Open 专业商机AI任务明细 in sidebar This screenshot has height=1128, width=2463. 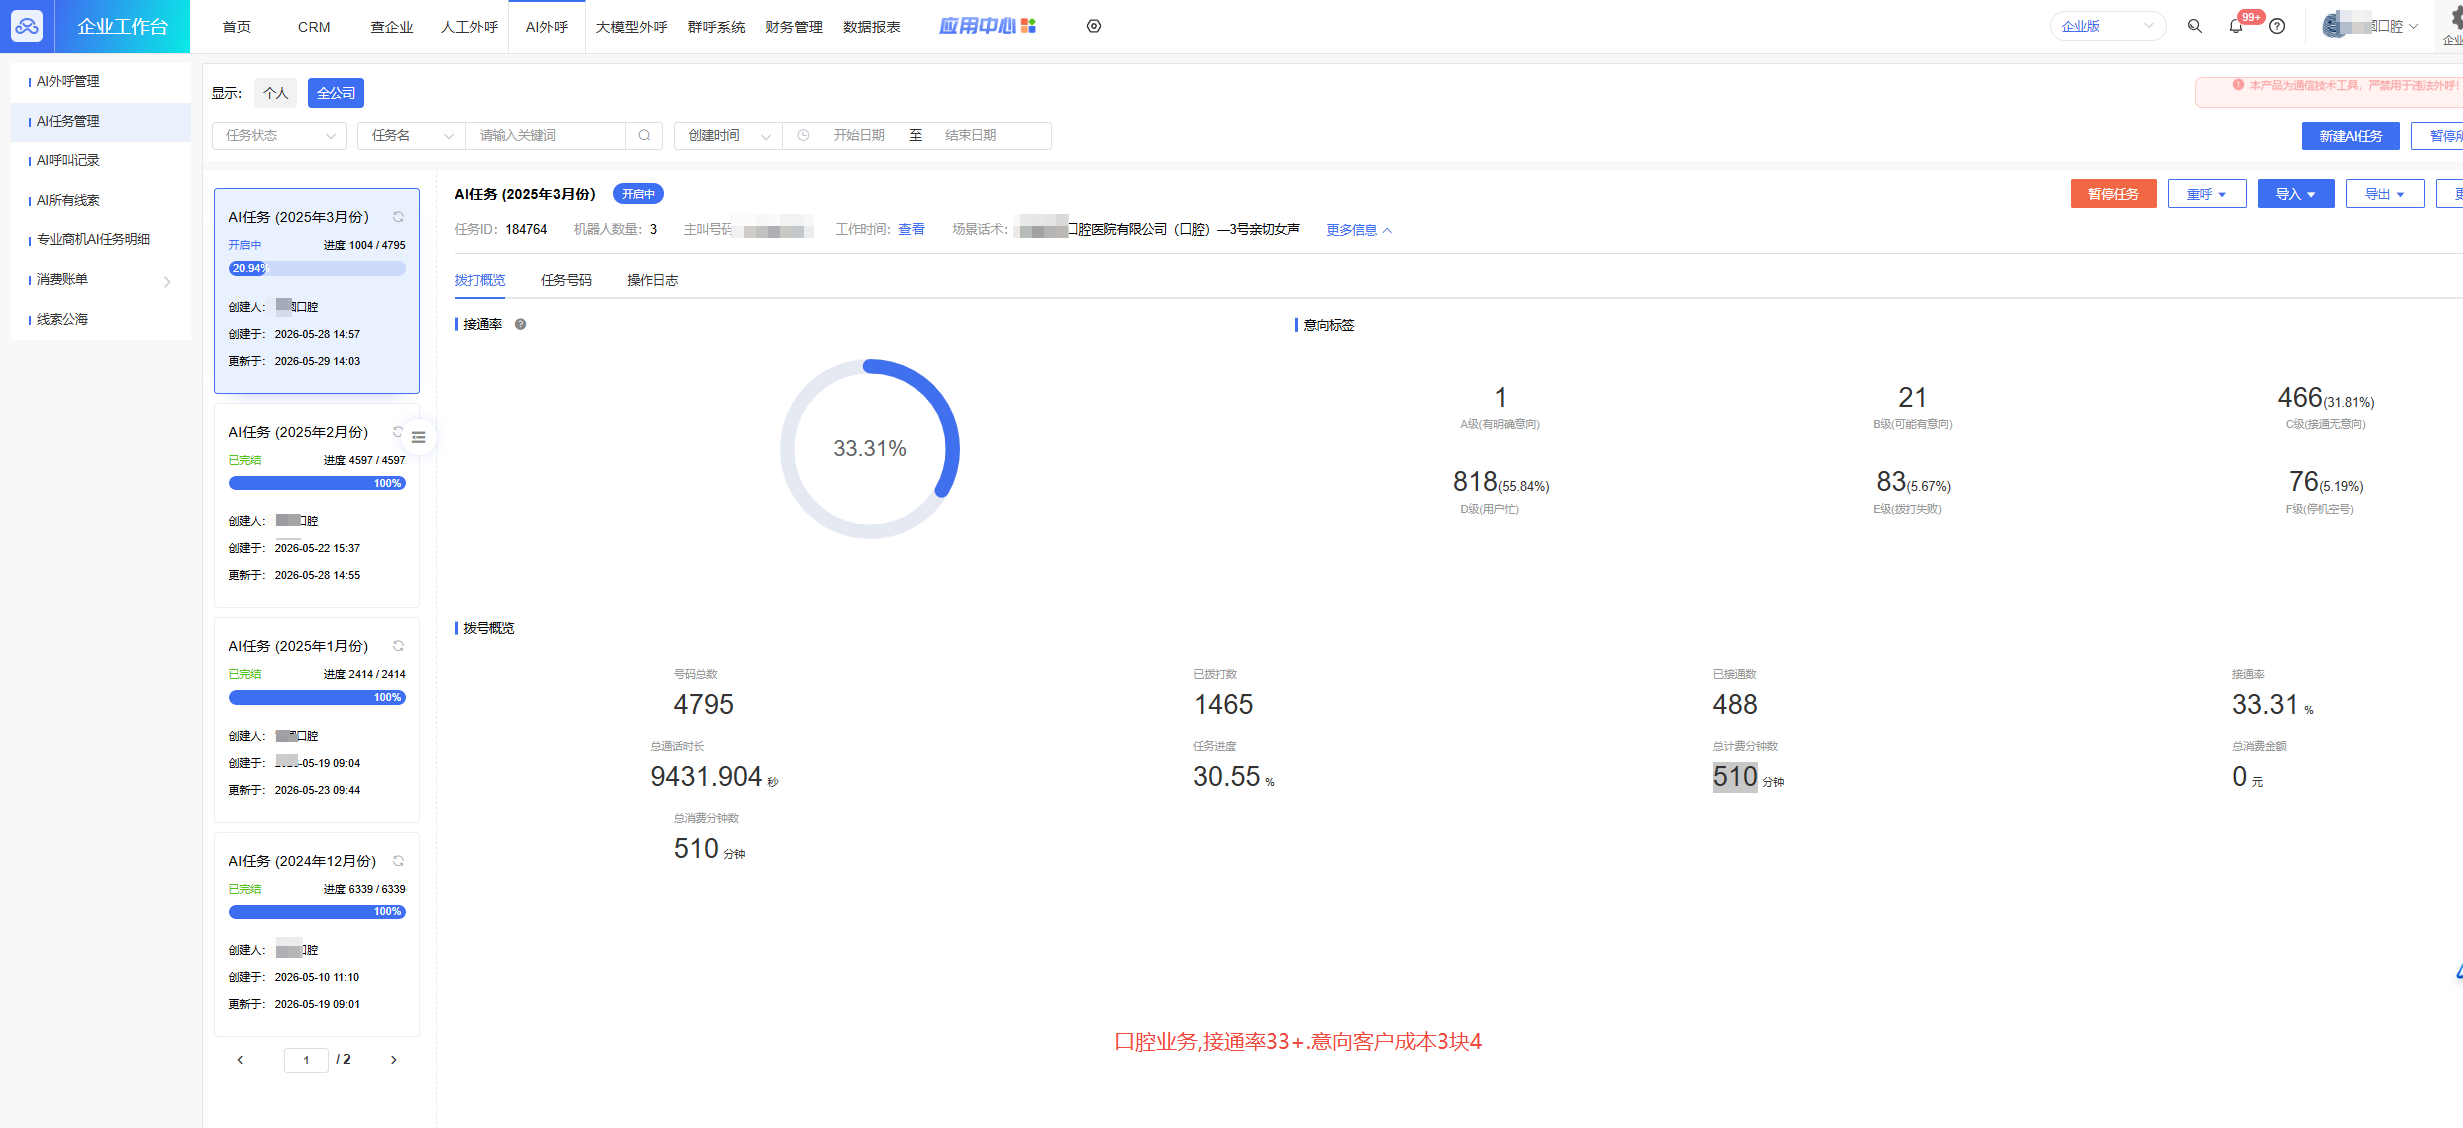click(101, 240)
